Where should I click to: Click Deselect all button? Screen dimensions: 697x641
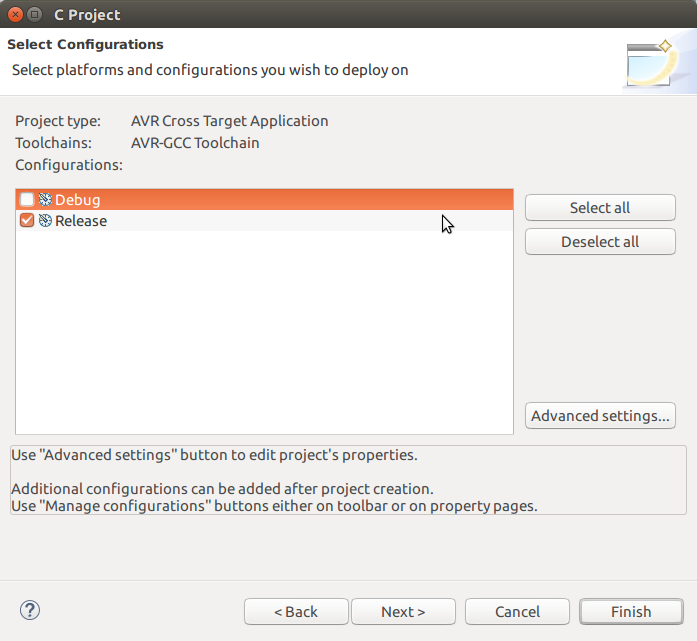pyautogui.click(x=600, y=241)
